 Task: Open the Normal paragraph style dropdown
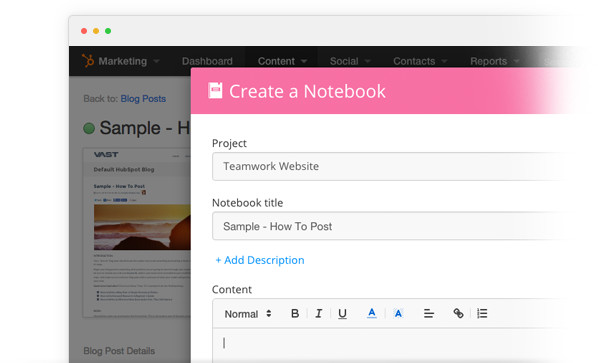248,314
